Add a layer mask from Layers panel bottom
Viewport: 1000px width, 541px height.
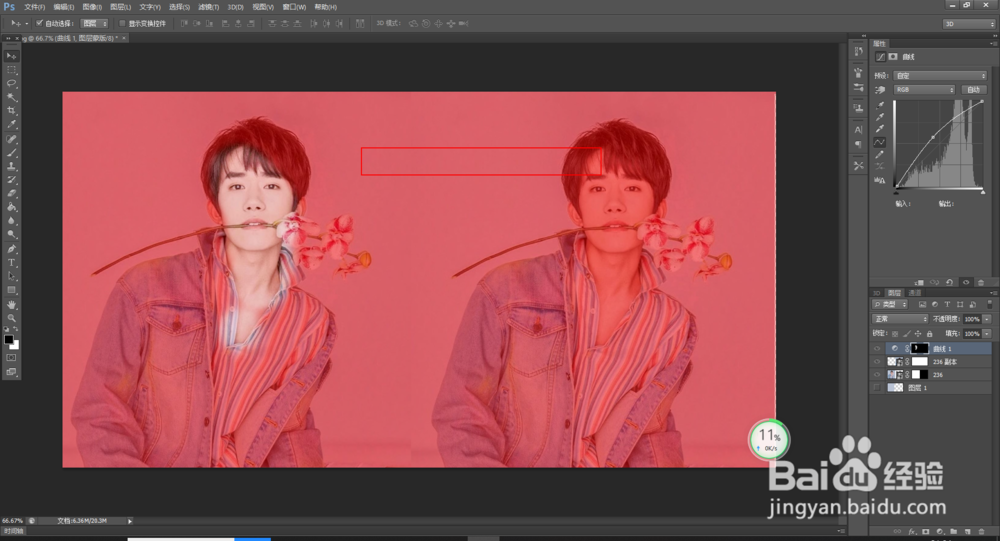point(926,531)
